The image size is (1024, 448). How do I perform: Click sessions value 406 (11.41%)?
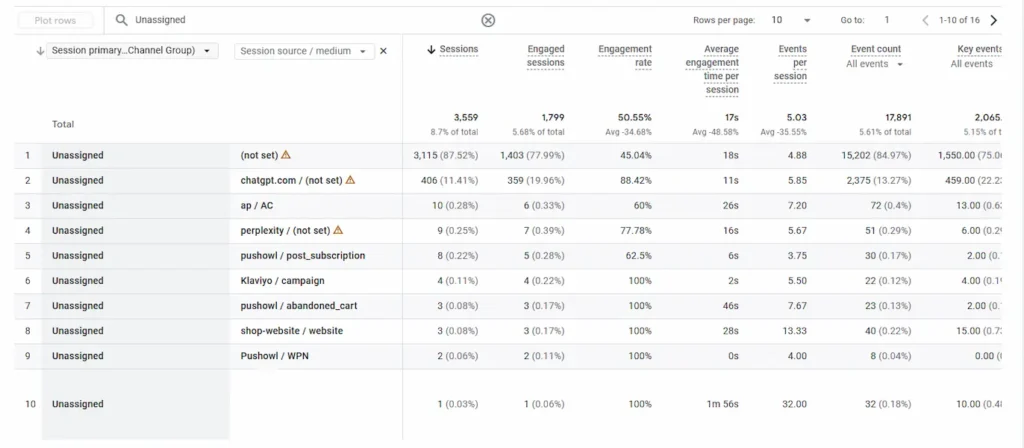[x=450, y=180]
